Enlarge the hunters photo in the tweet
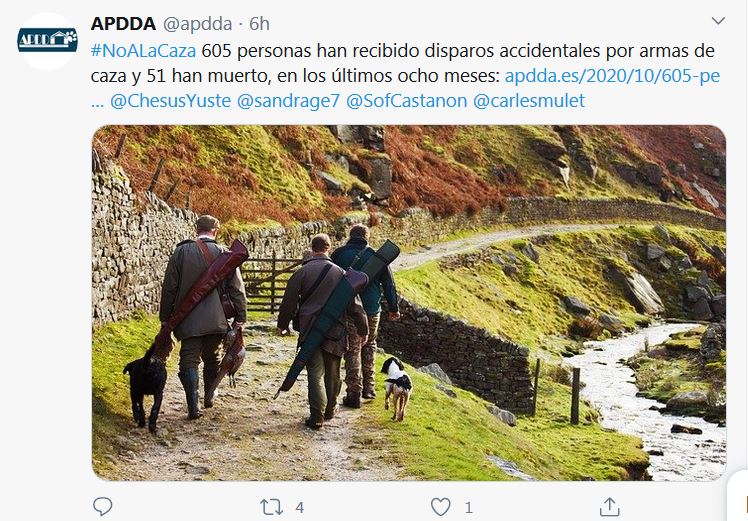 (x=409, y=302)
